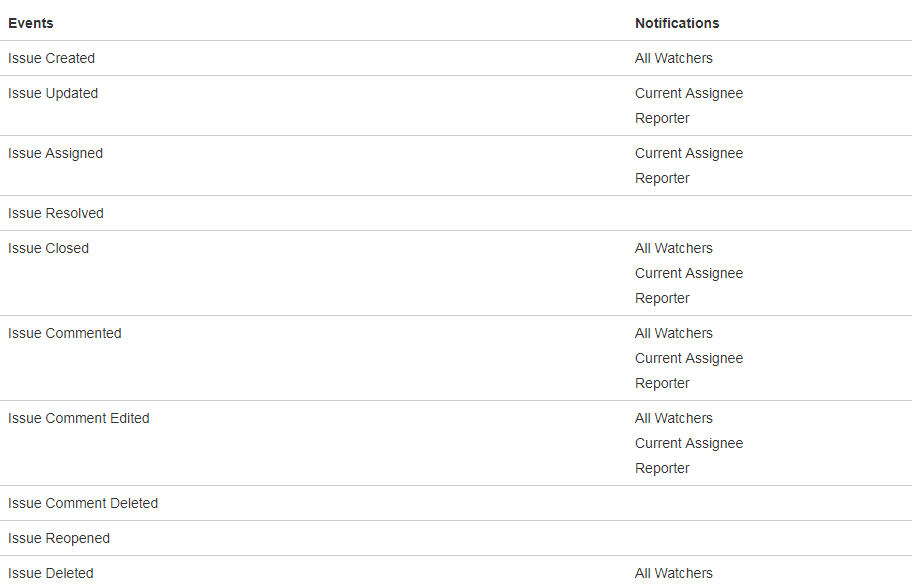
Task: Select the Issue Commented event
Action: 65,333
